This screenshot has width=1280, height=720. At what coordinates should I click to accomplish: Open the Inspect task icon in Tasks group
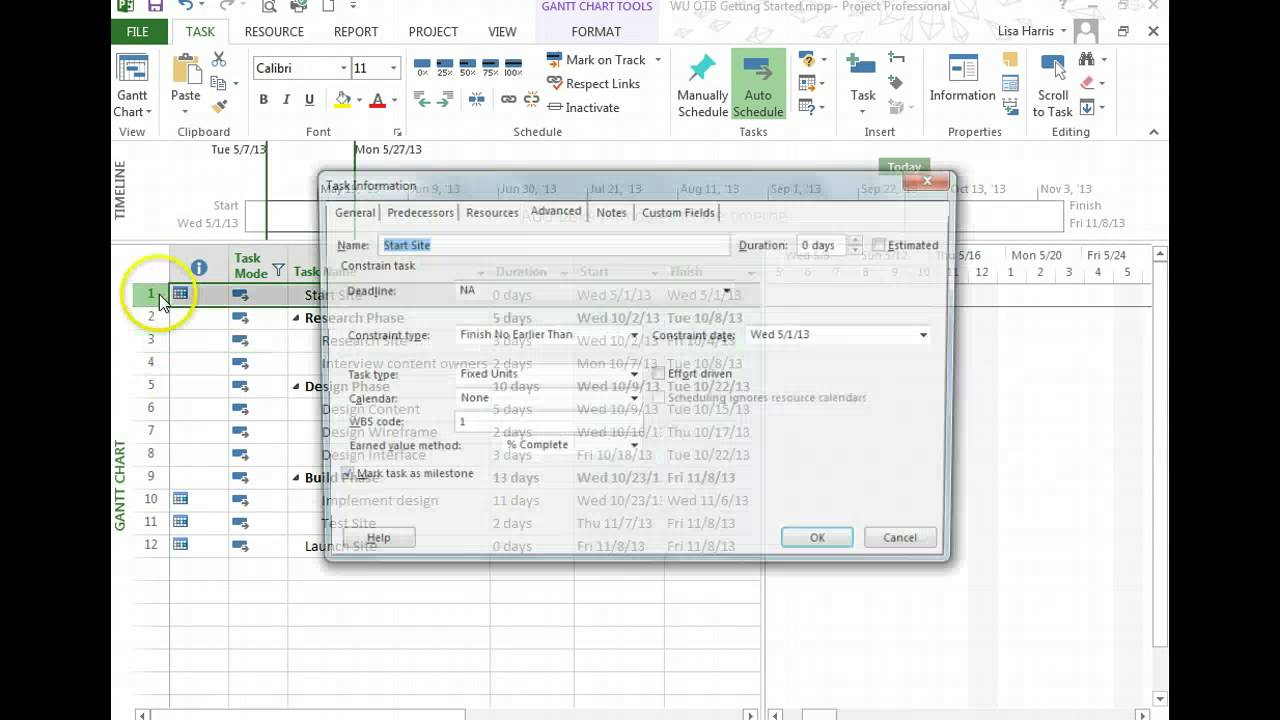coord(808,60)
